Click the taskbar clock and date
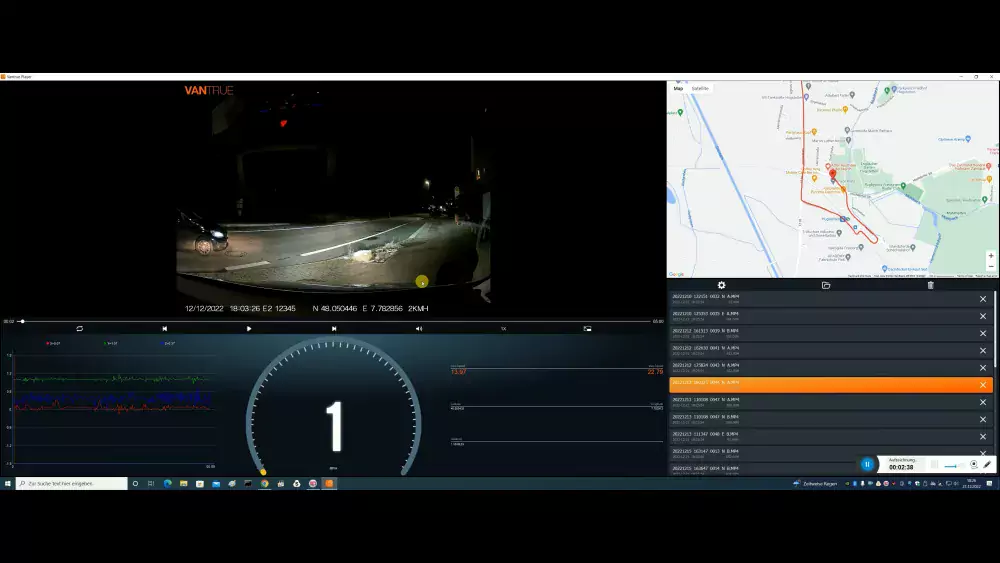Image resolution: width=1000 pixels, height=563 pixels. pyautogui.click(x=971, y=484)
